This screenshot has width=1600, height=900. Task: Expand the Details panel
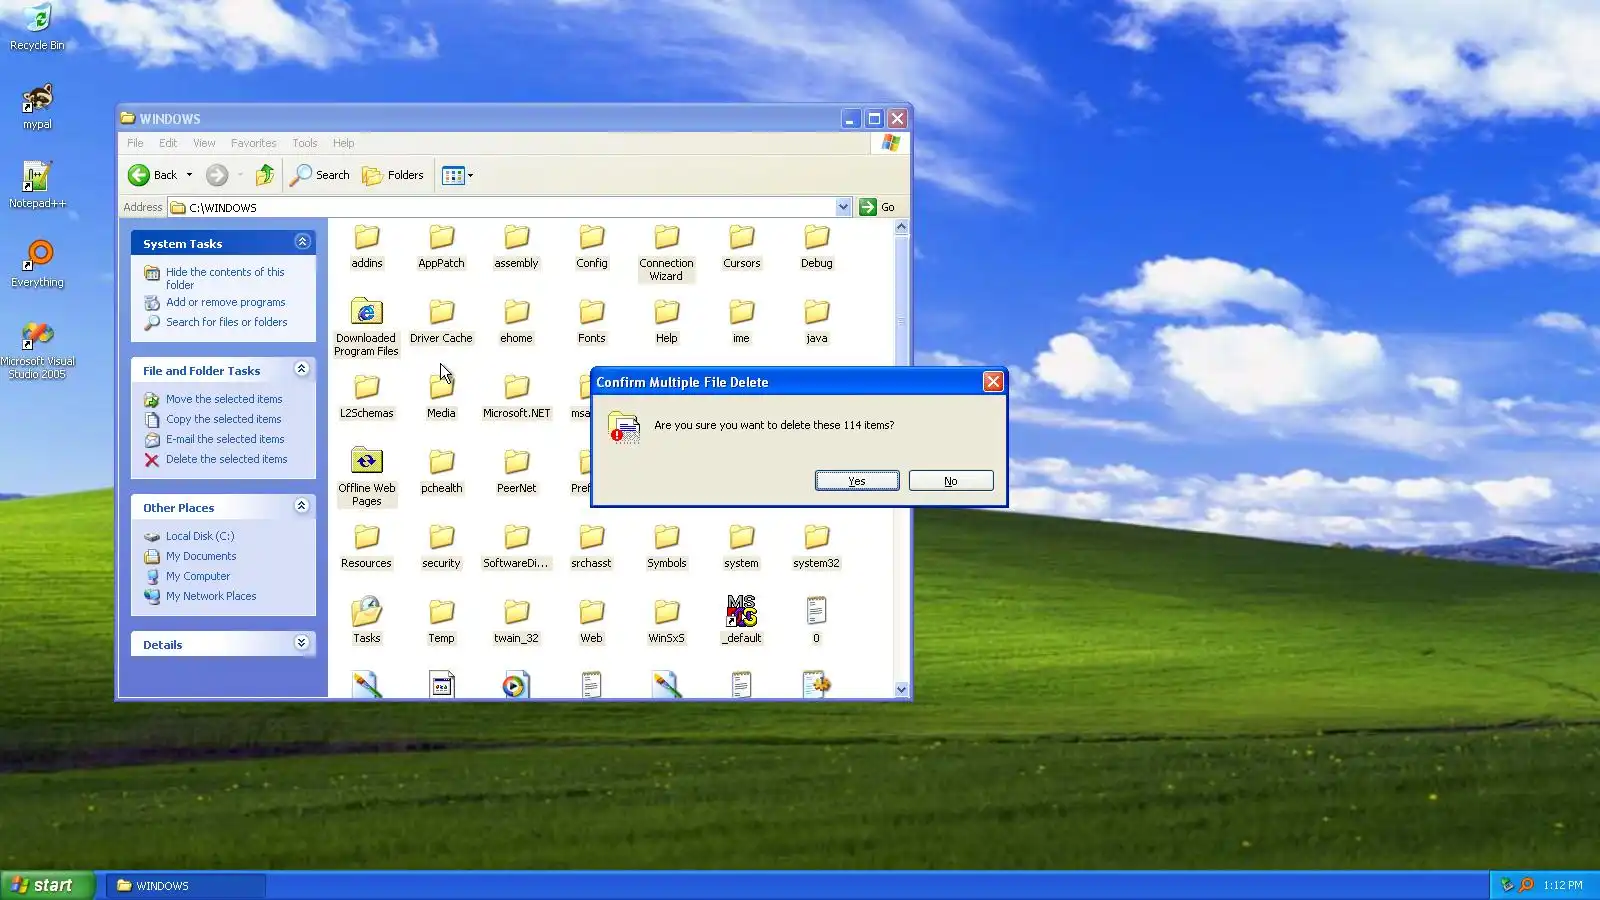point(302,643)
